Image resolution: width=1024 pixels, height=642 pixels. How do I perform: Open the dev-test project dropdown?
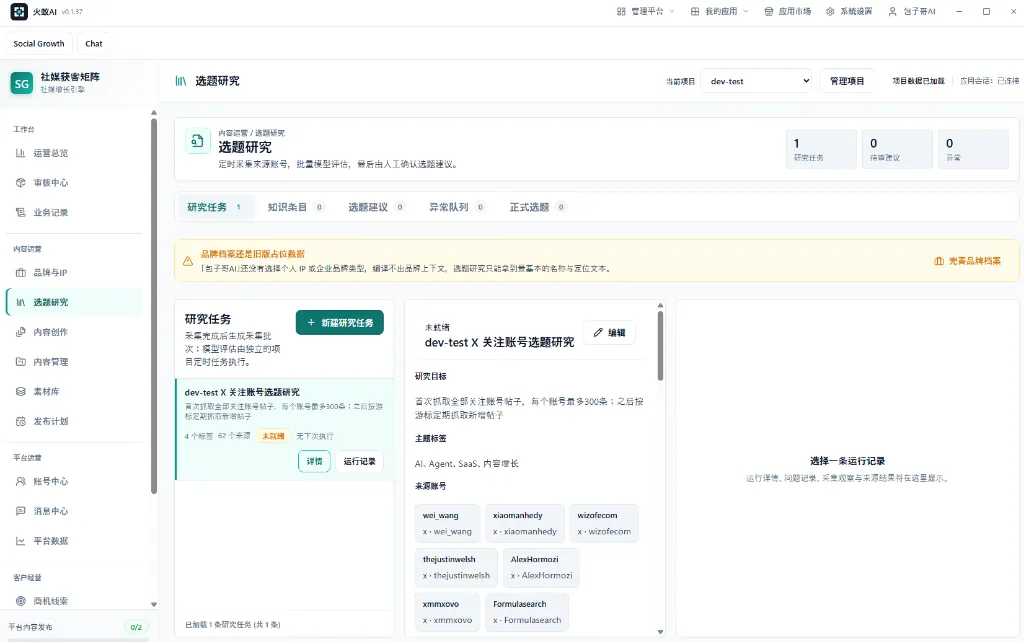point(756,81)
